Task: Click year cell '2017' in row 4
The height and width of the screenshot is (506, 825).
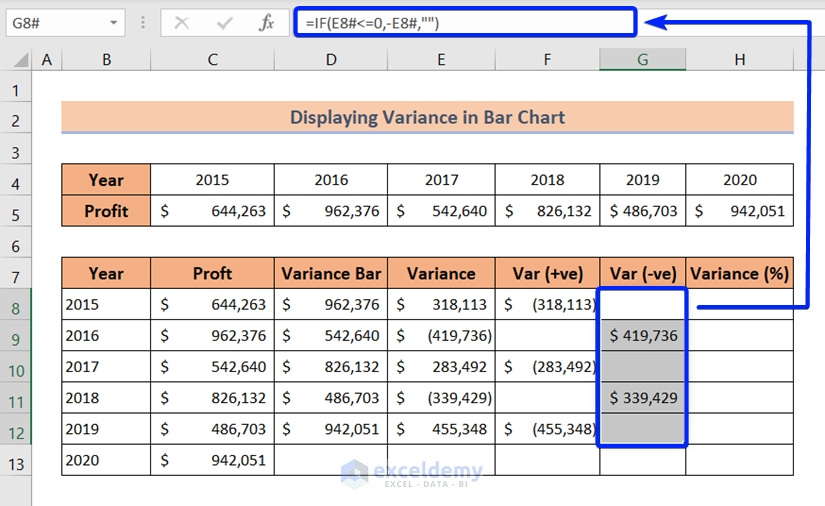Action: [441, 180]
